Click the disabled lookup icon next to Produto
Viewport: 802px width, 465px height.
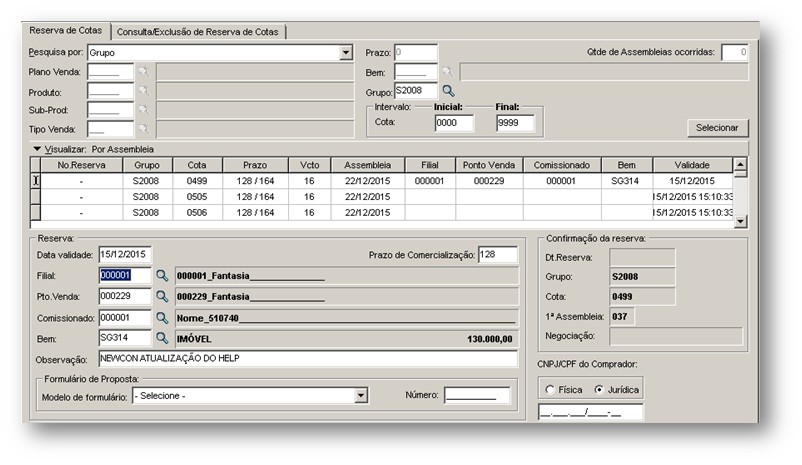click(144, 91)
